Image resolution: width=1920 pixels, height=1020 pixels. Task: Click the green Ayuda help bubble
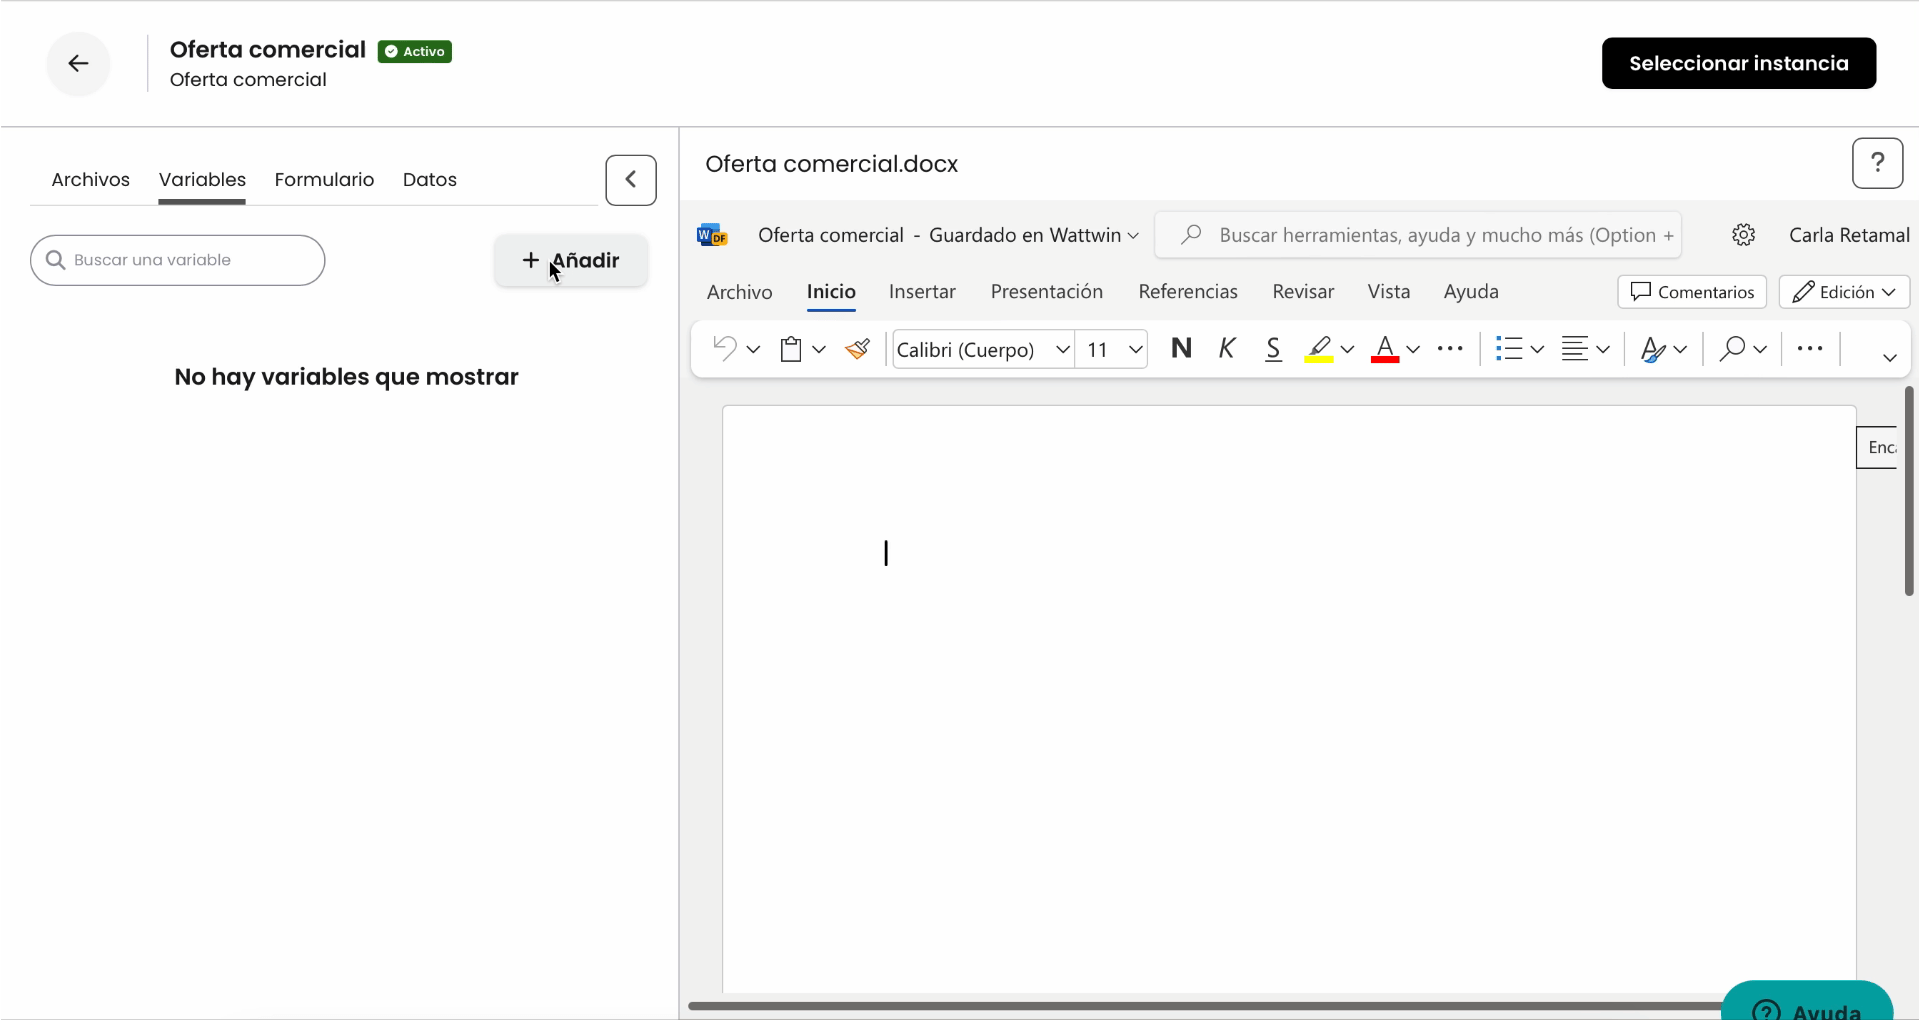1807,1003
